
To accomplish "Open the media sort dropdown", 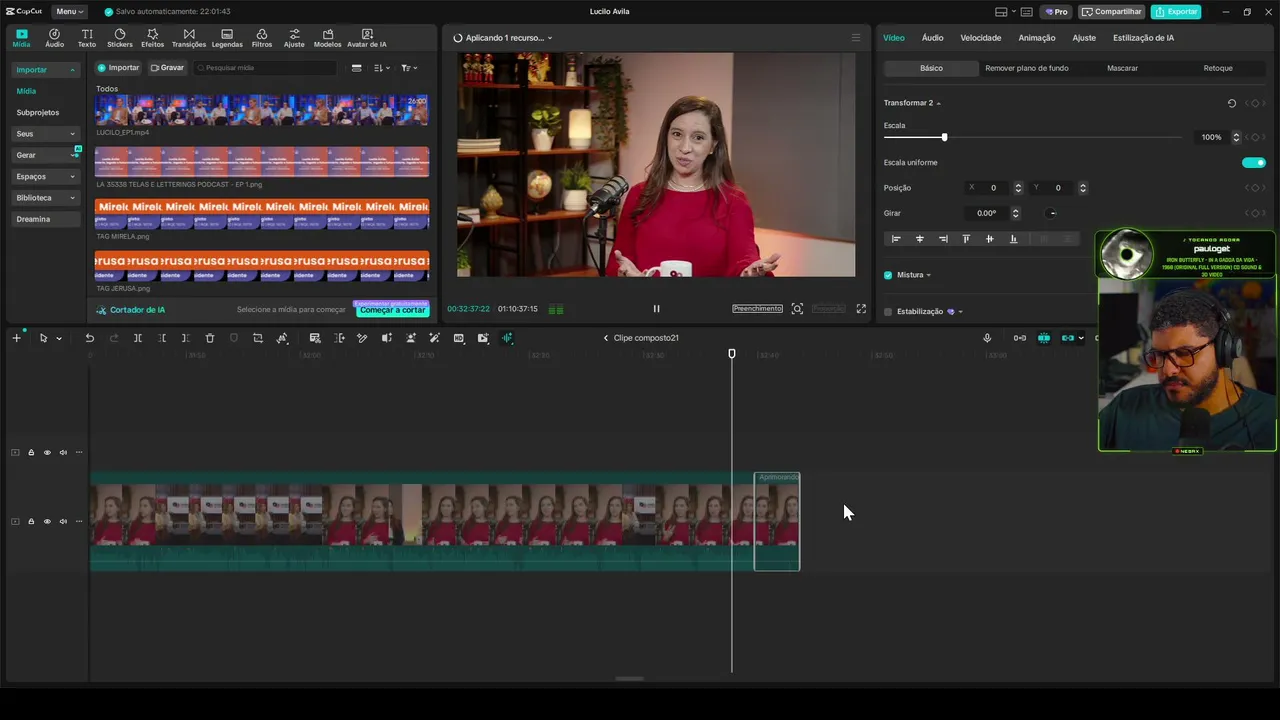I will pos(382,68).
